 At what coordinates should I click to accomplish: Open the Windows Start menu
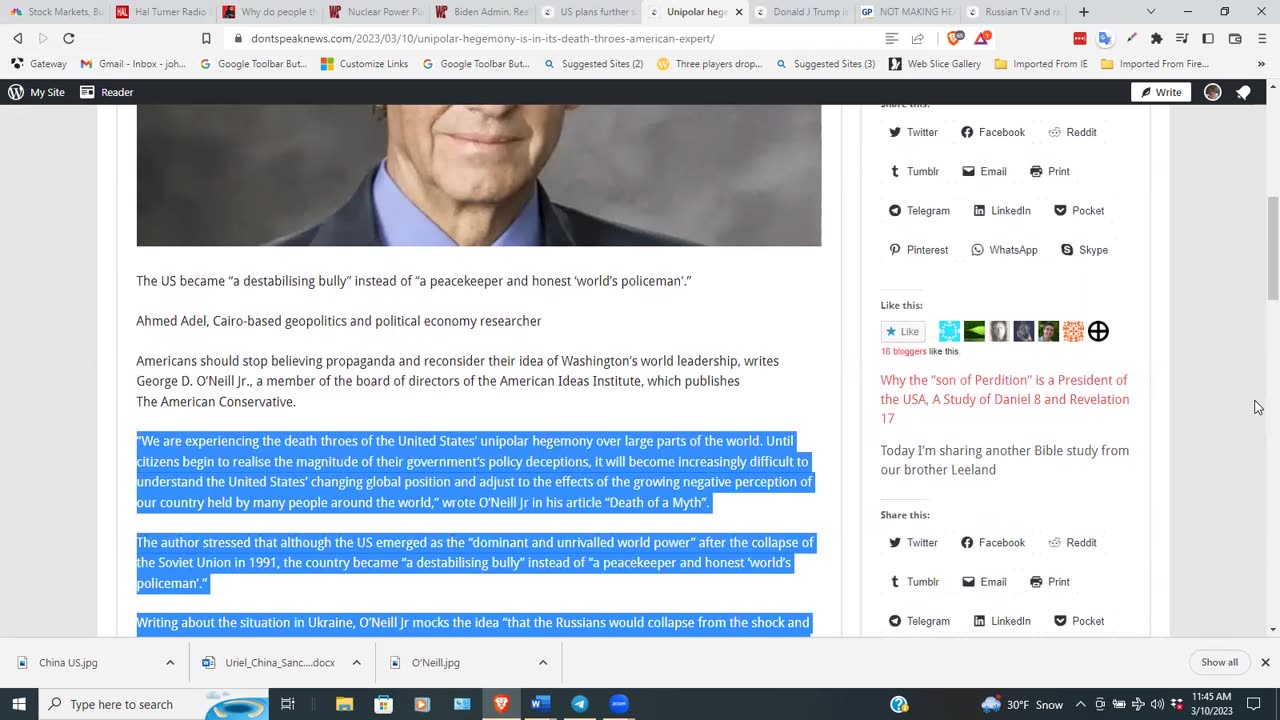pos(18,704)
